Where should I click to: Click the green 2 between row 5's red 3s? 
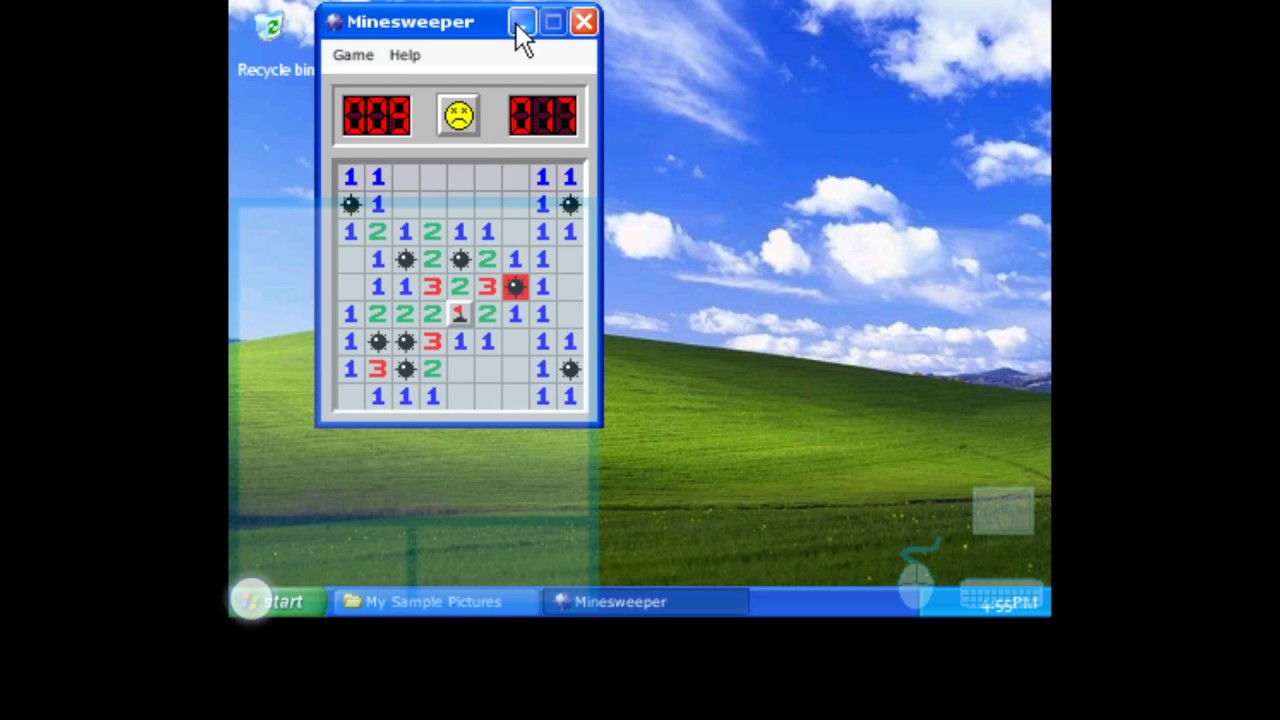pyautogui.click(x=460, y=287)
